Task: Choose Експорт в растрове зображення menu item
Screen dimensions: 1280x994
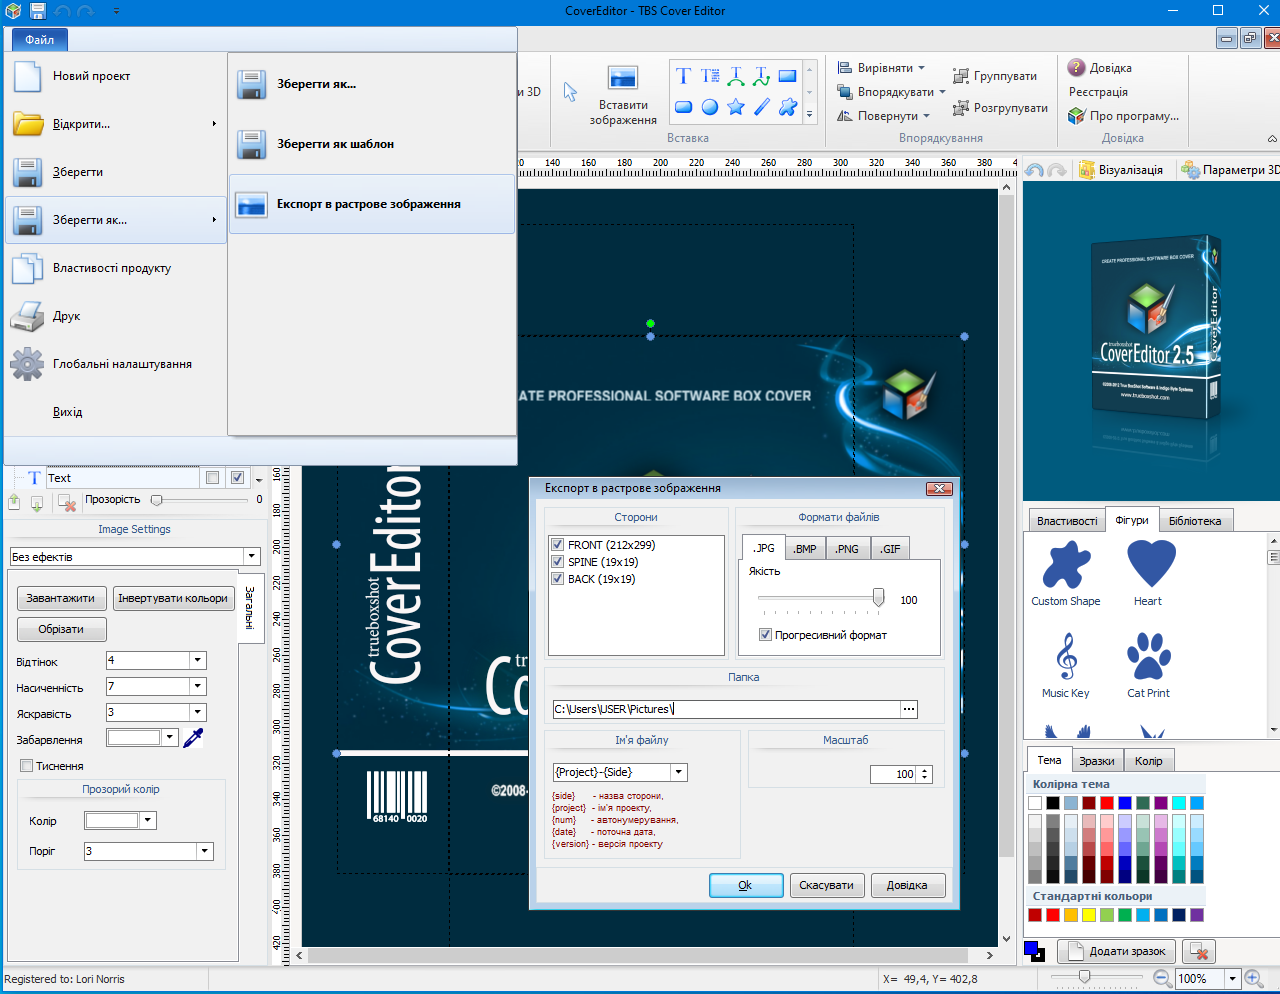Action: pyautogui.click(x=372, y=204)
